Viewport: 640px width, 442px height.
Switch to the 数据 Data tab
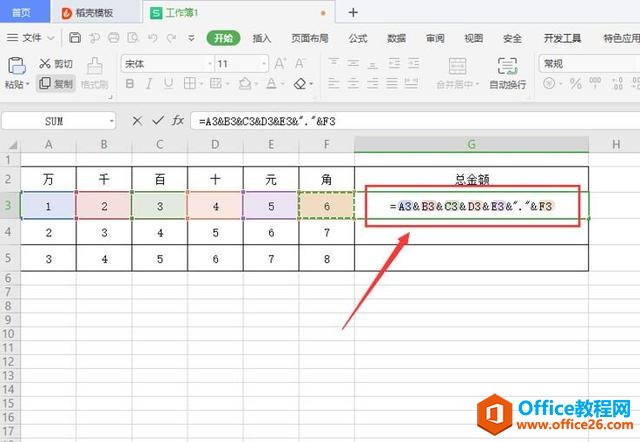point(396,38)
